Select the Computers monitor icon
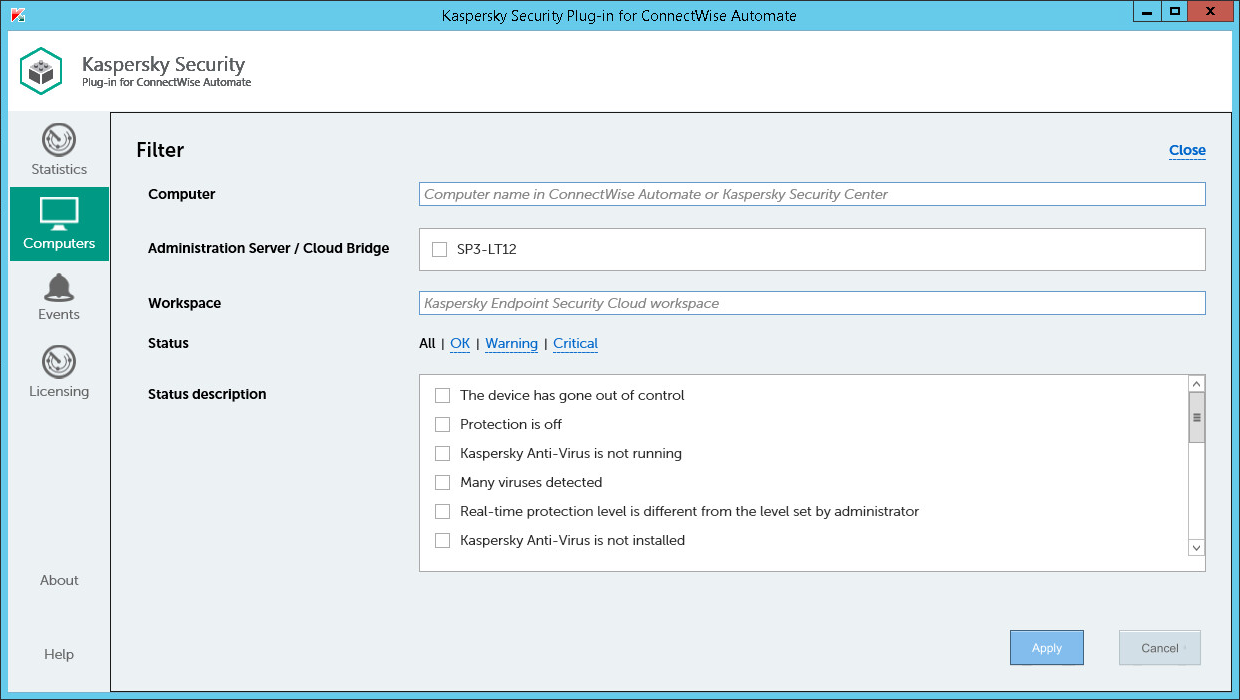 pos(59,213)
